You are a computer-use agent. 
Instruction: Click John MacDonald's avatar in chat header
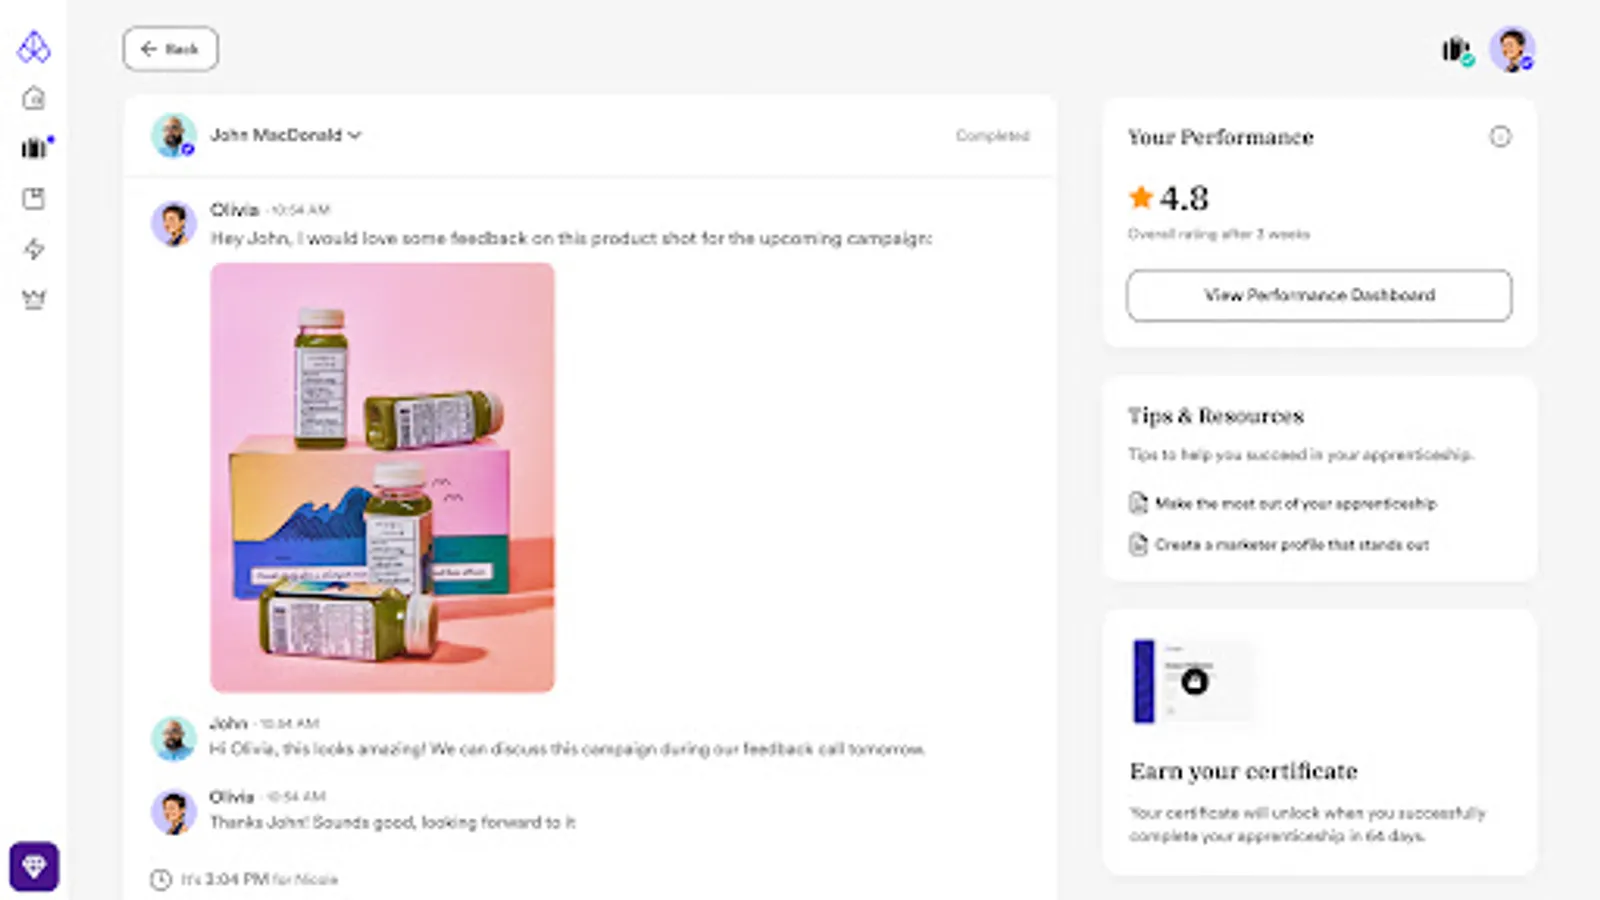pos(173,135)
